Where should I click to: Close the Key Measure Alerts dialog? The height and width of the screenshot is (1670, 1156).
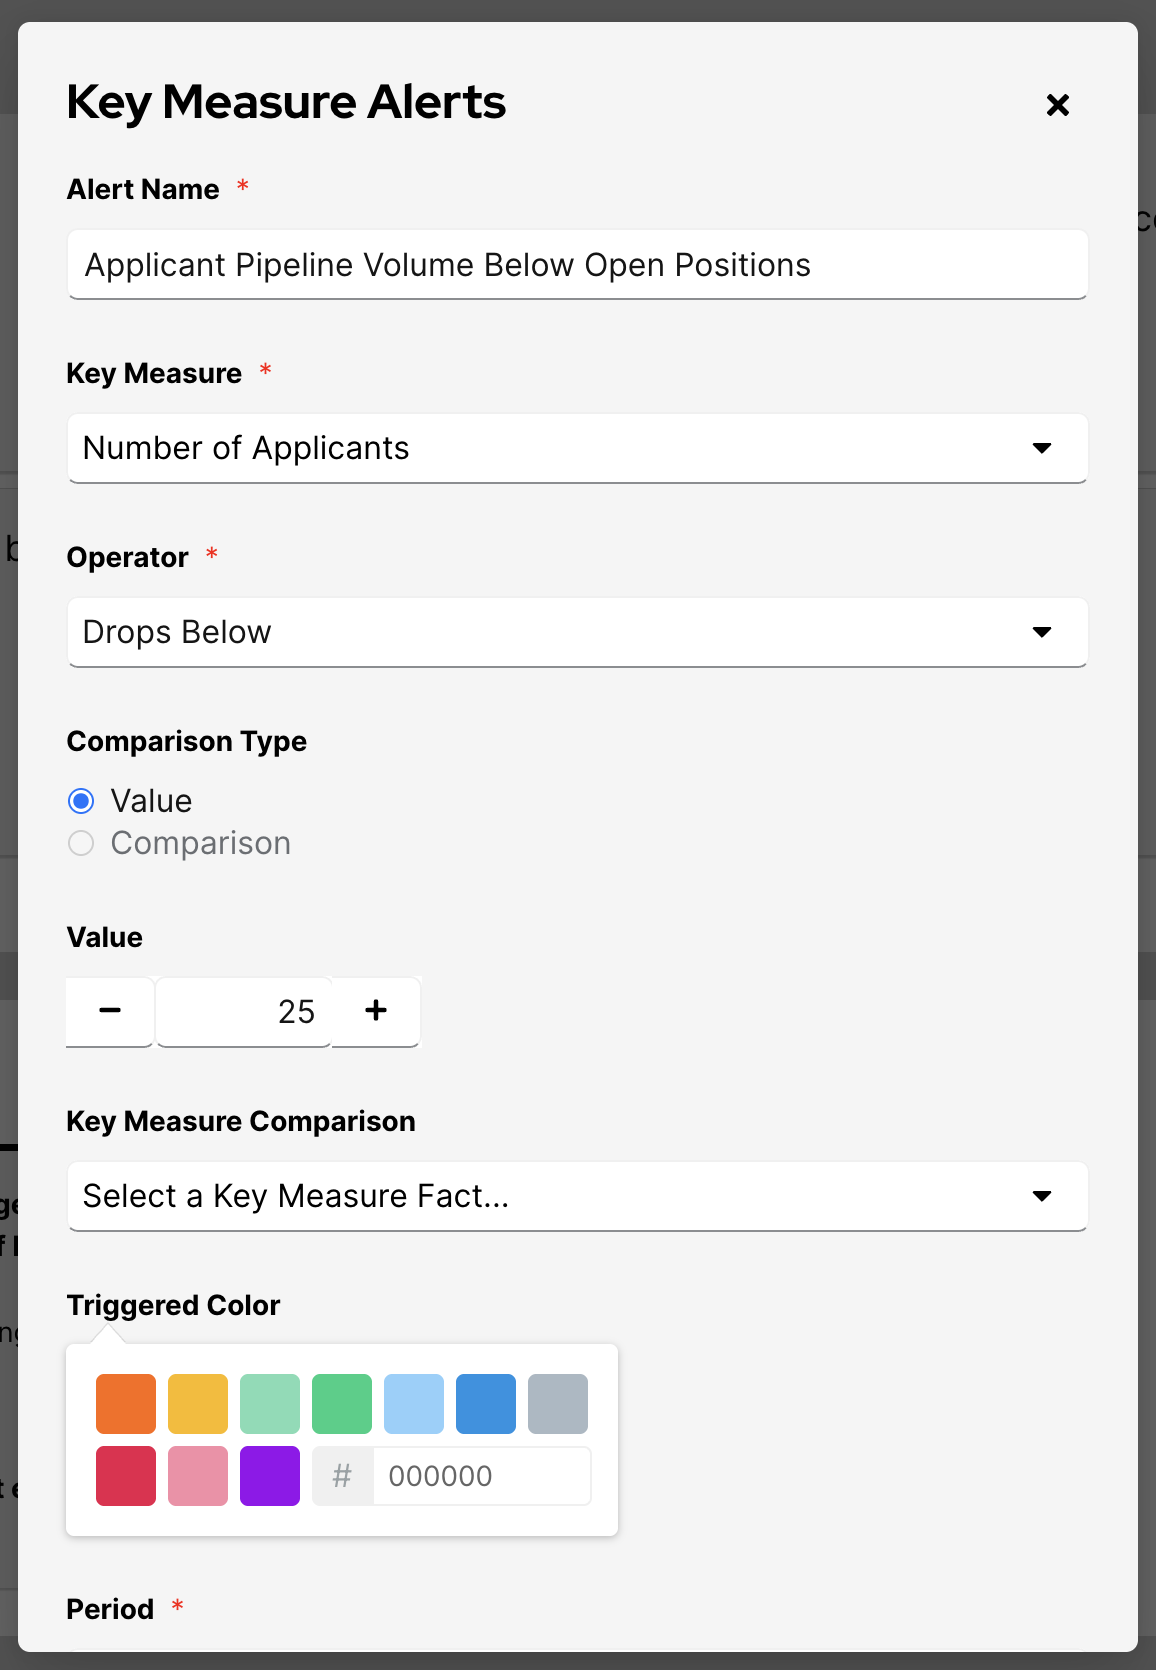click(1057, 105)
